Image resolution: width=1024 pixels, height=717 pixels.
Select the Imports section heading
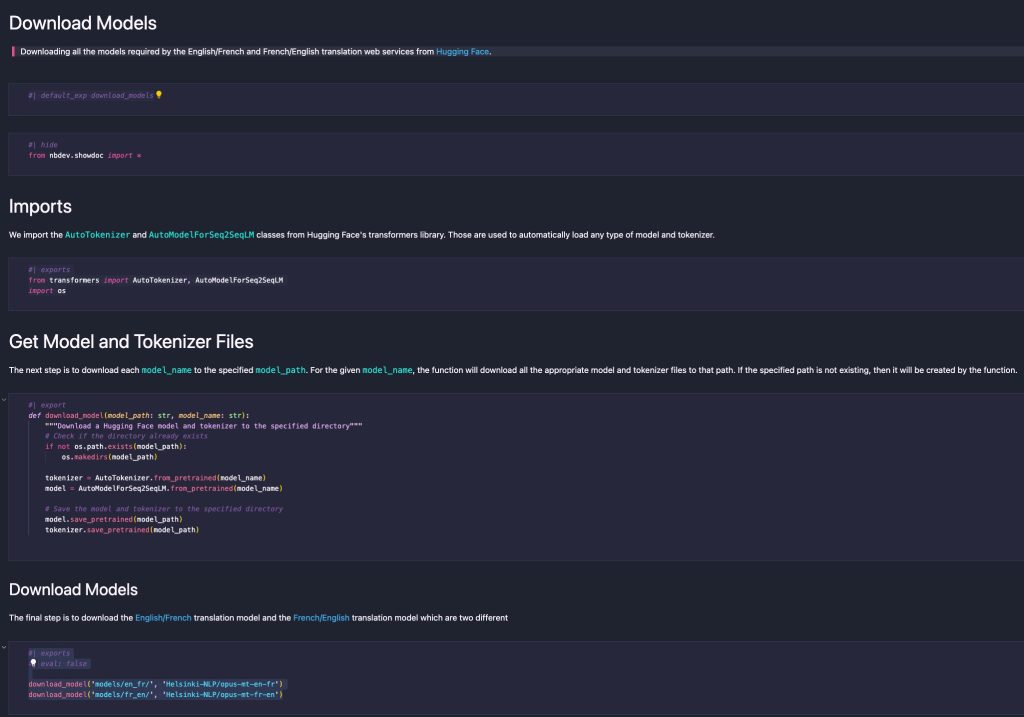[x=40, y=207]
